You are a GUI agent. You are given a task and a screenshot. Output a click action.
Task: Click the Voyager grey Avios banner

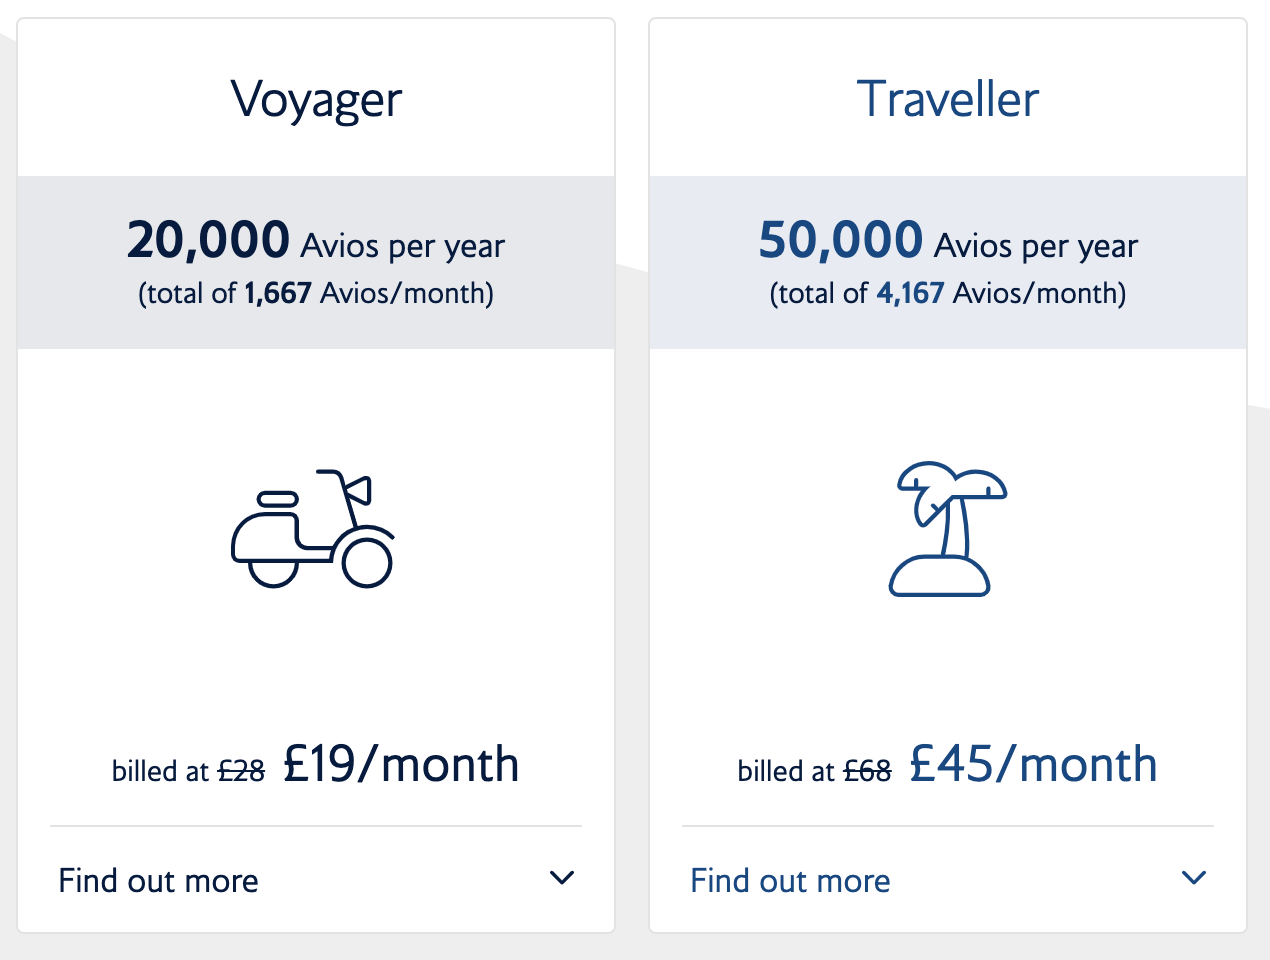coord(316,263)
